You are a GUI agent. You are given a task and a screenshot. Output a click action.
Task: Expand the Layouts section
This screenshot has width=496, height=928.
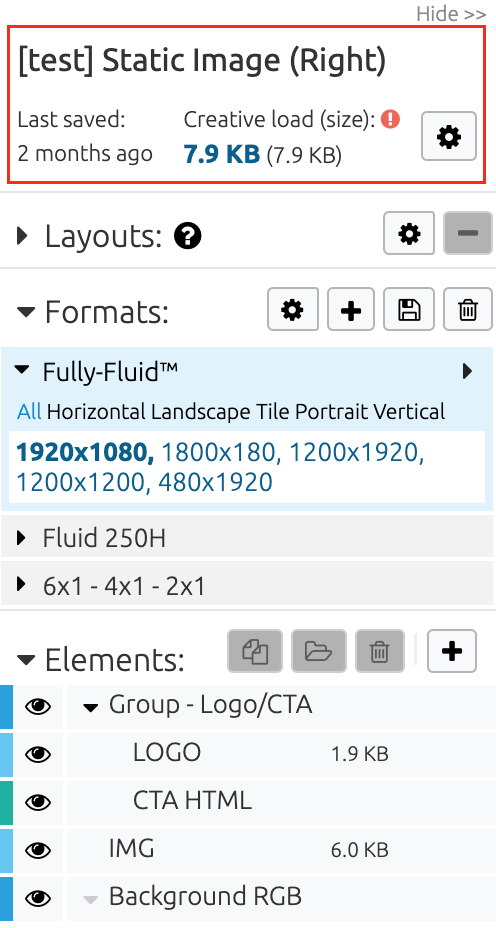[22, 236]
